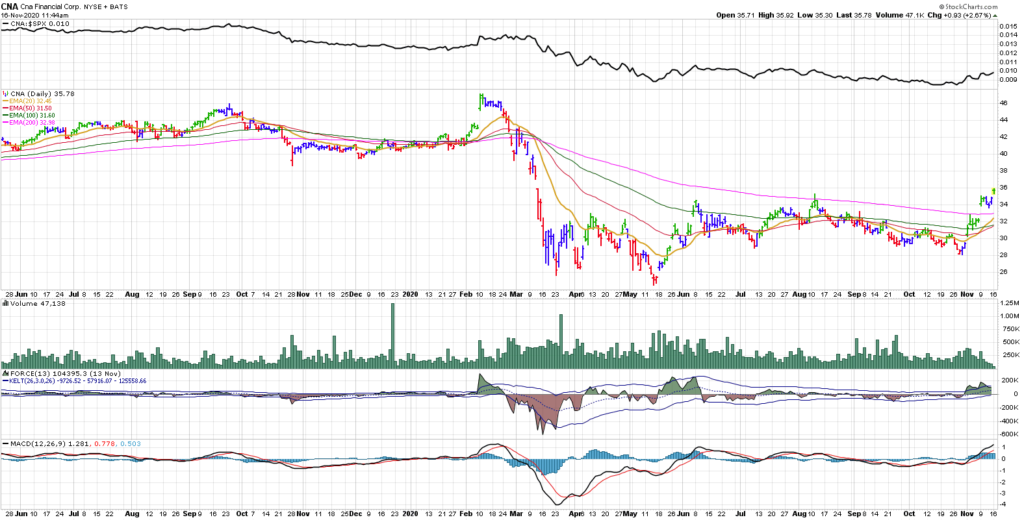The width and height of the screenshot is (1024, 522).
Task: Click the bar-chart icon beside Volume 47,138
Action: 5,304
